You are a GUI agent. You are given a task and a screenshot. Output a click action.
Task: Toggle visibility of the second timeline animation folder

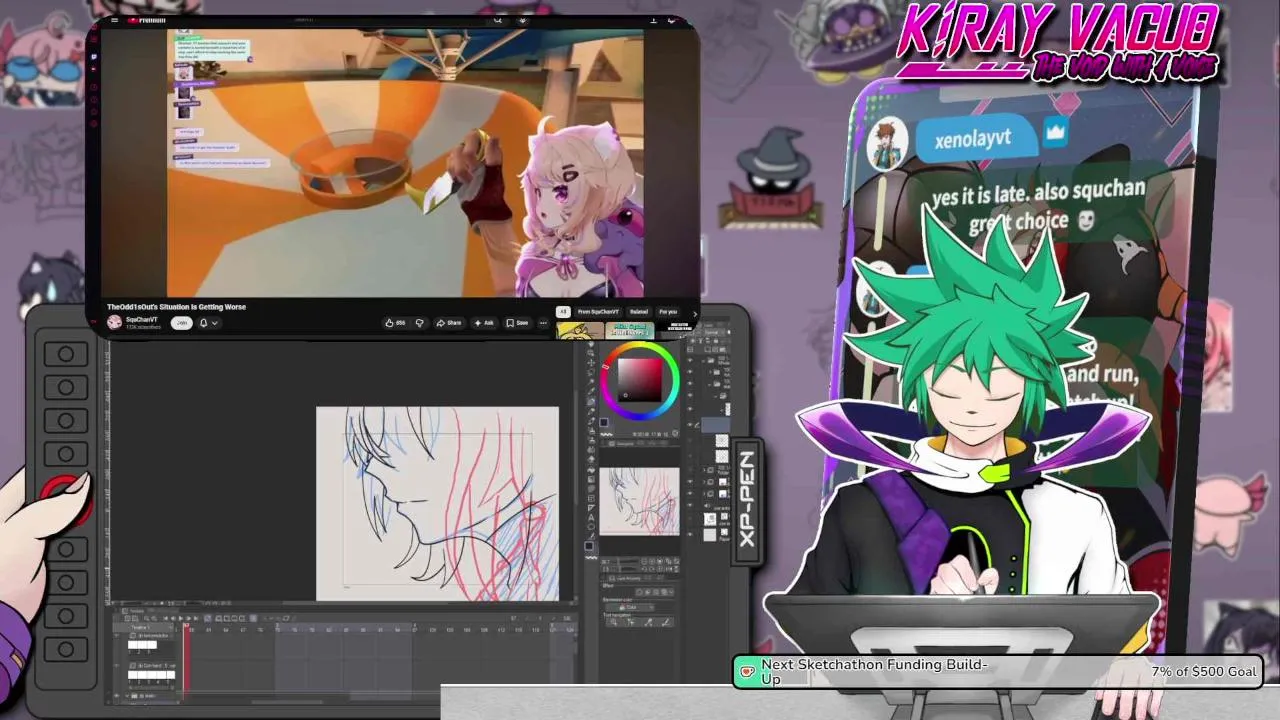point(116,666)
